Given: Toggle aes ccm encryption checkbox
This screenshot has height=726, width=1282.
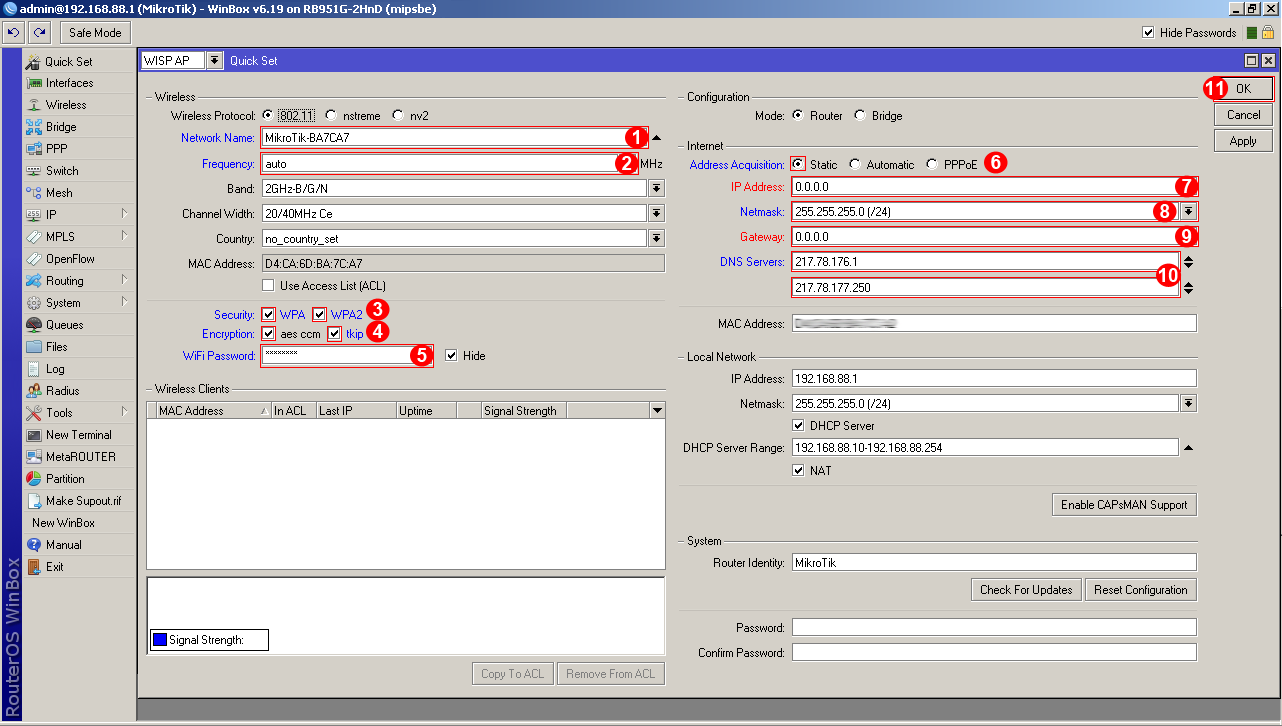Looking at the screenshot, I should coord(268,334).
